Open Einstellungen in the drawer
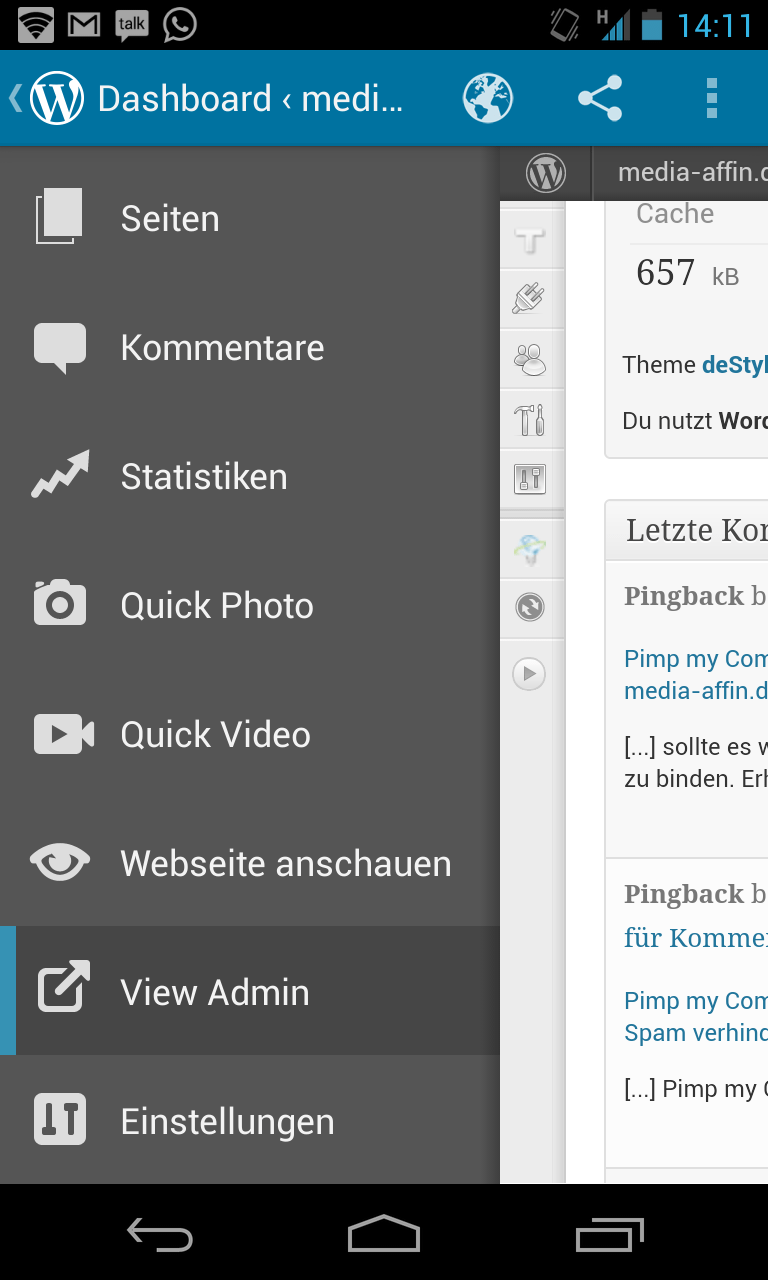 click(250, 1120)
